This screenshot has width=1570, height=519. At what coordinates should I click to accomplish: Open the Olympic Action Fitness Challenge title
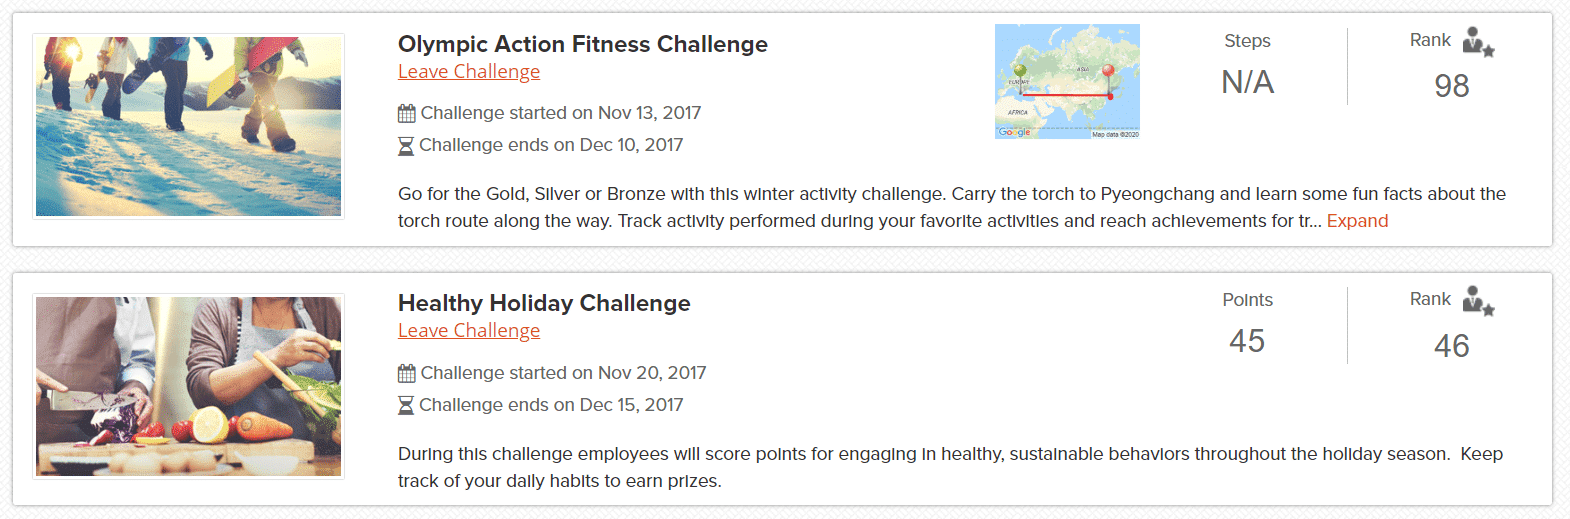tap(583, 44)
